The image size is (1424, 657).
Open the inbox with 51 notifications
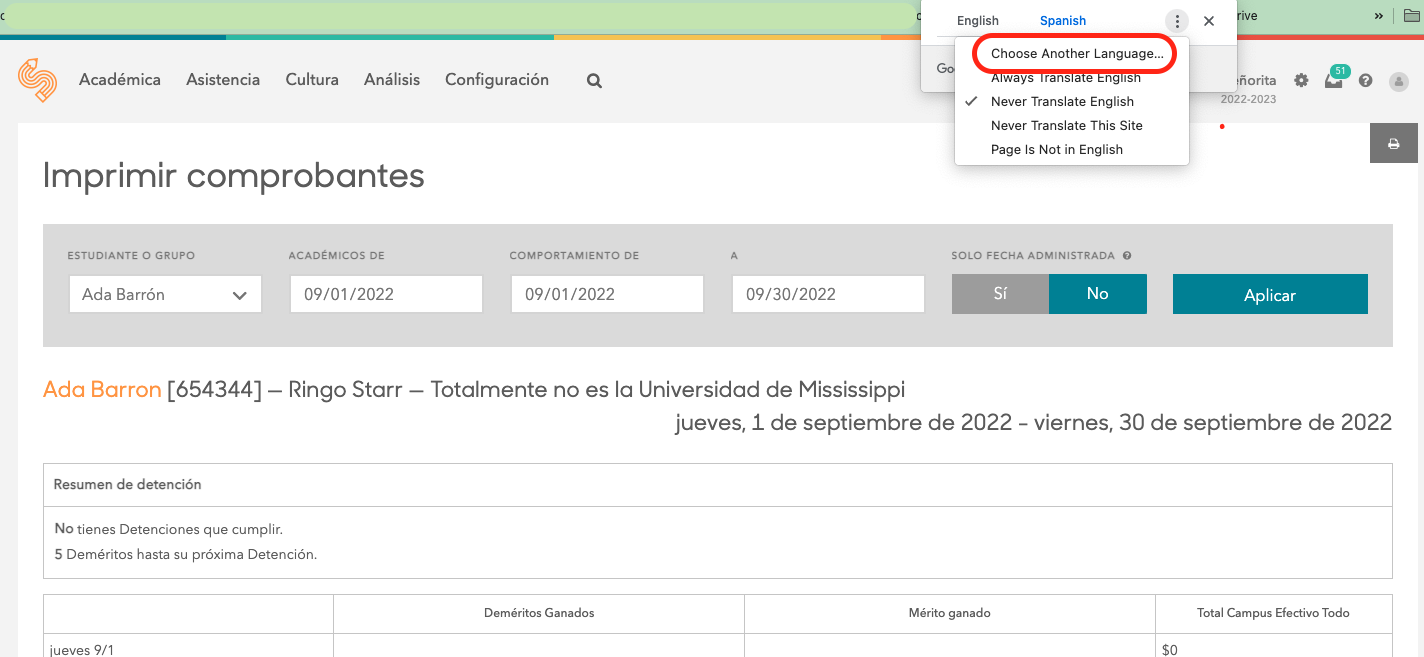click(1333, 81)
